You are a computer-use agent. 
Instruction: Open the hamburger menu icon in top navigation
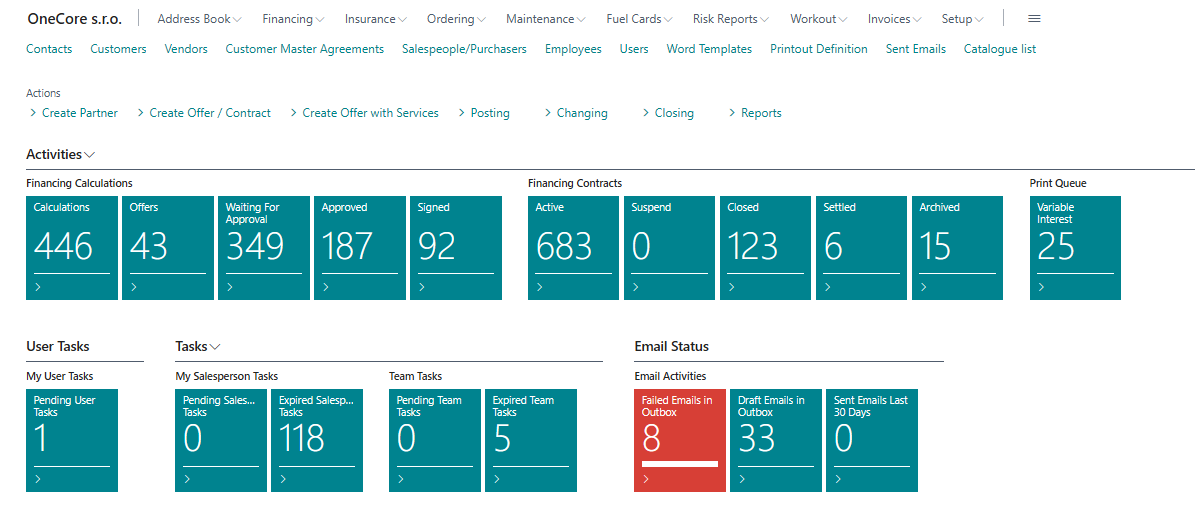coord(1034,19)
